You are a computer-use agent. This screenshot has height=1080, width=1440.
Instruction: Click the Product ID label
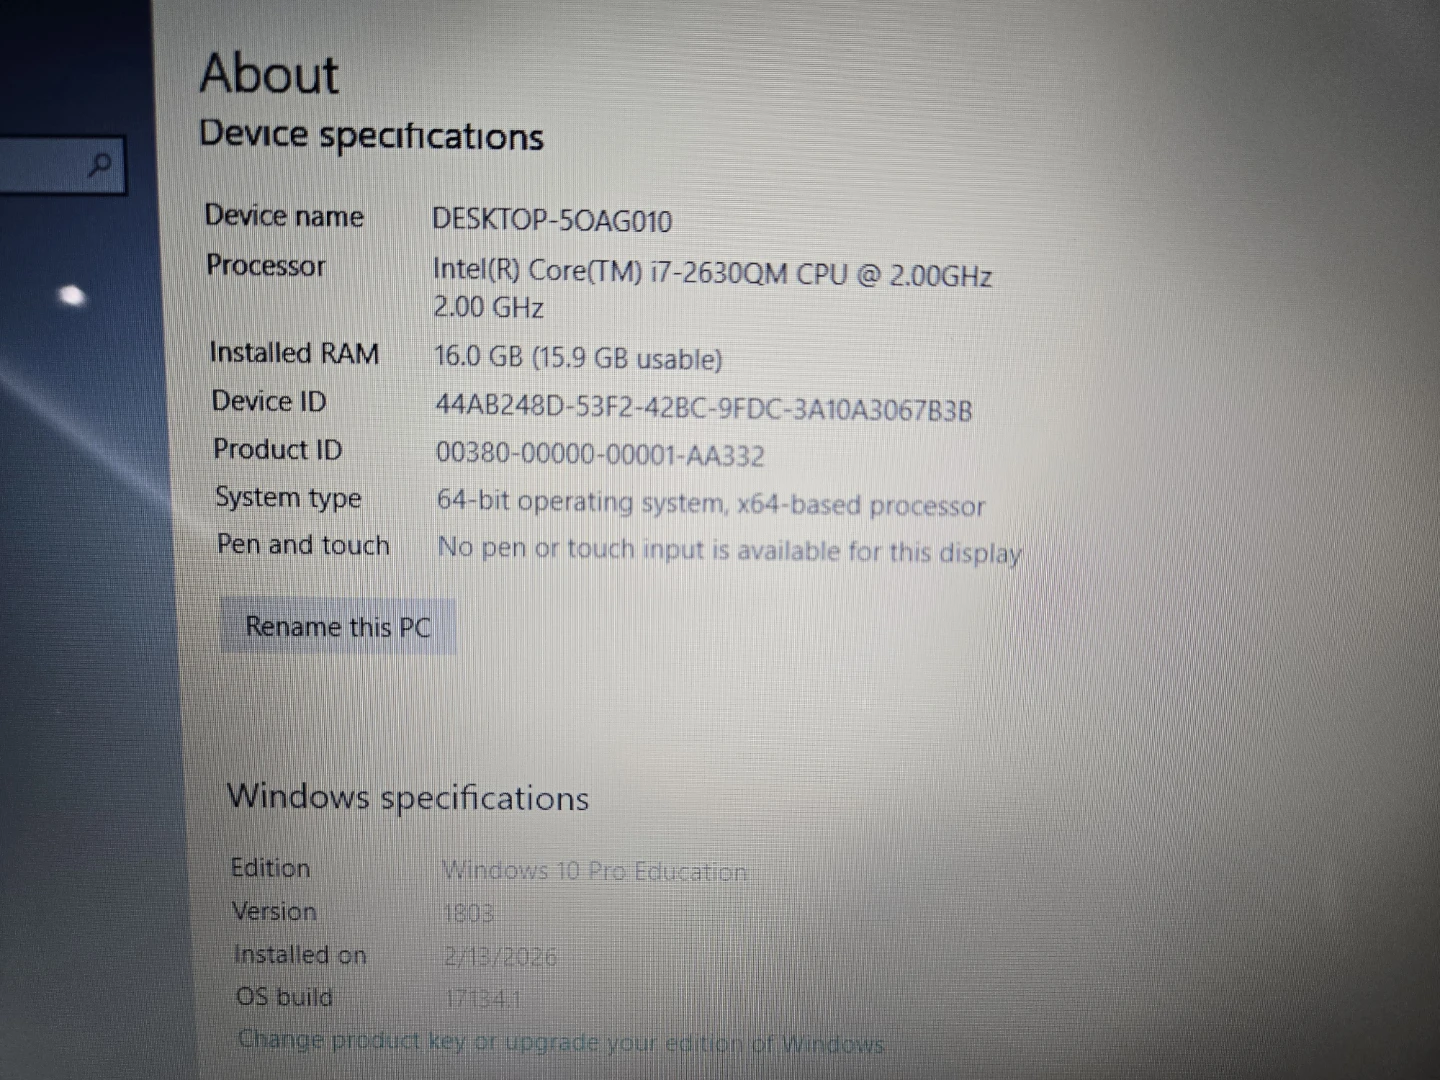[278, 449]
